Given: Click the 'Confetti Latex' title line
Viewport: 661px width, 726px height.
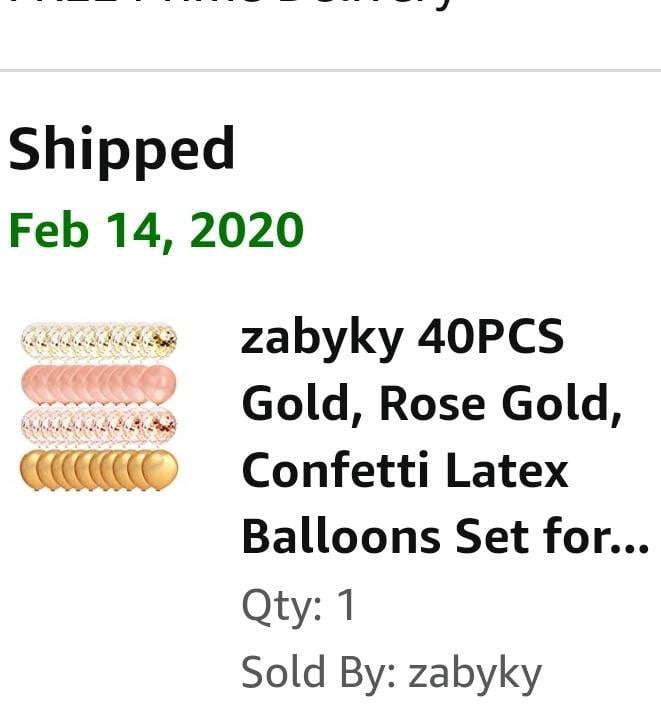Looking at the screenshot, I should pos(405,470).
